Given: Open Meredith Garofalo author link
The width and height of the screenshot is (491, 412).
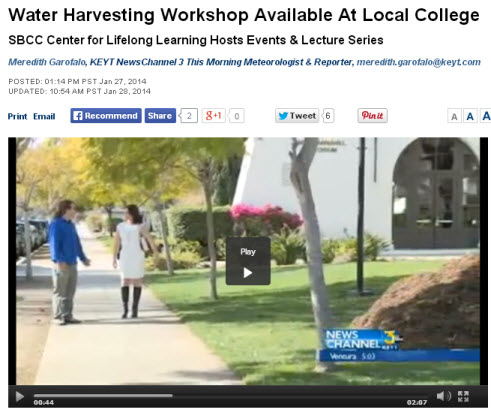Looking at the screenshot, I should (47, 62).
